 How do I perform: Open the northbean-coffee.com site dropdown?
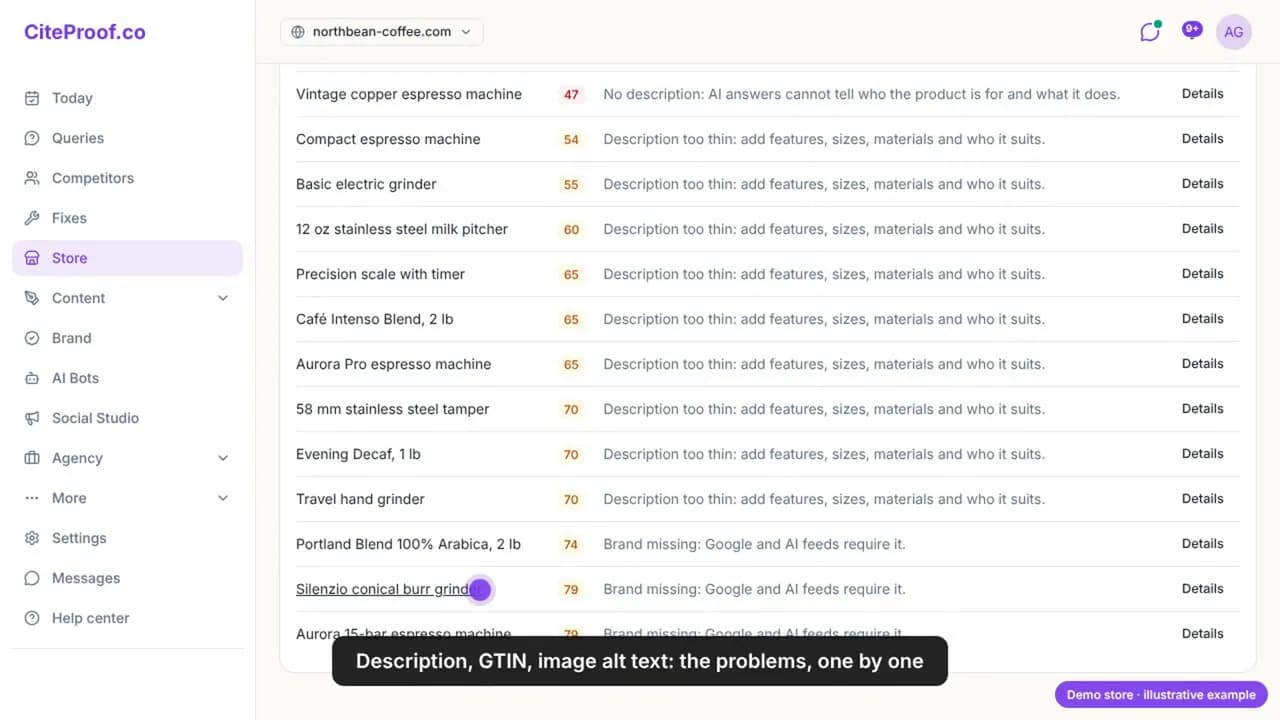[382, 32]
